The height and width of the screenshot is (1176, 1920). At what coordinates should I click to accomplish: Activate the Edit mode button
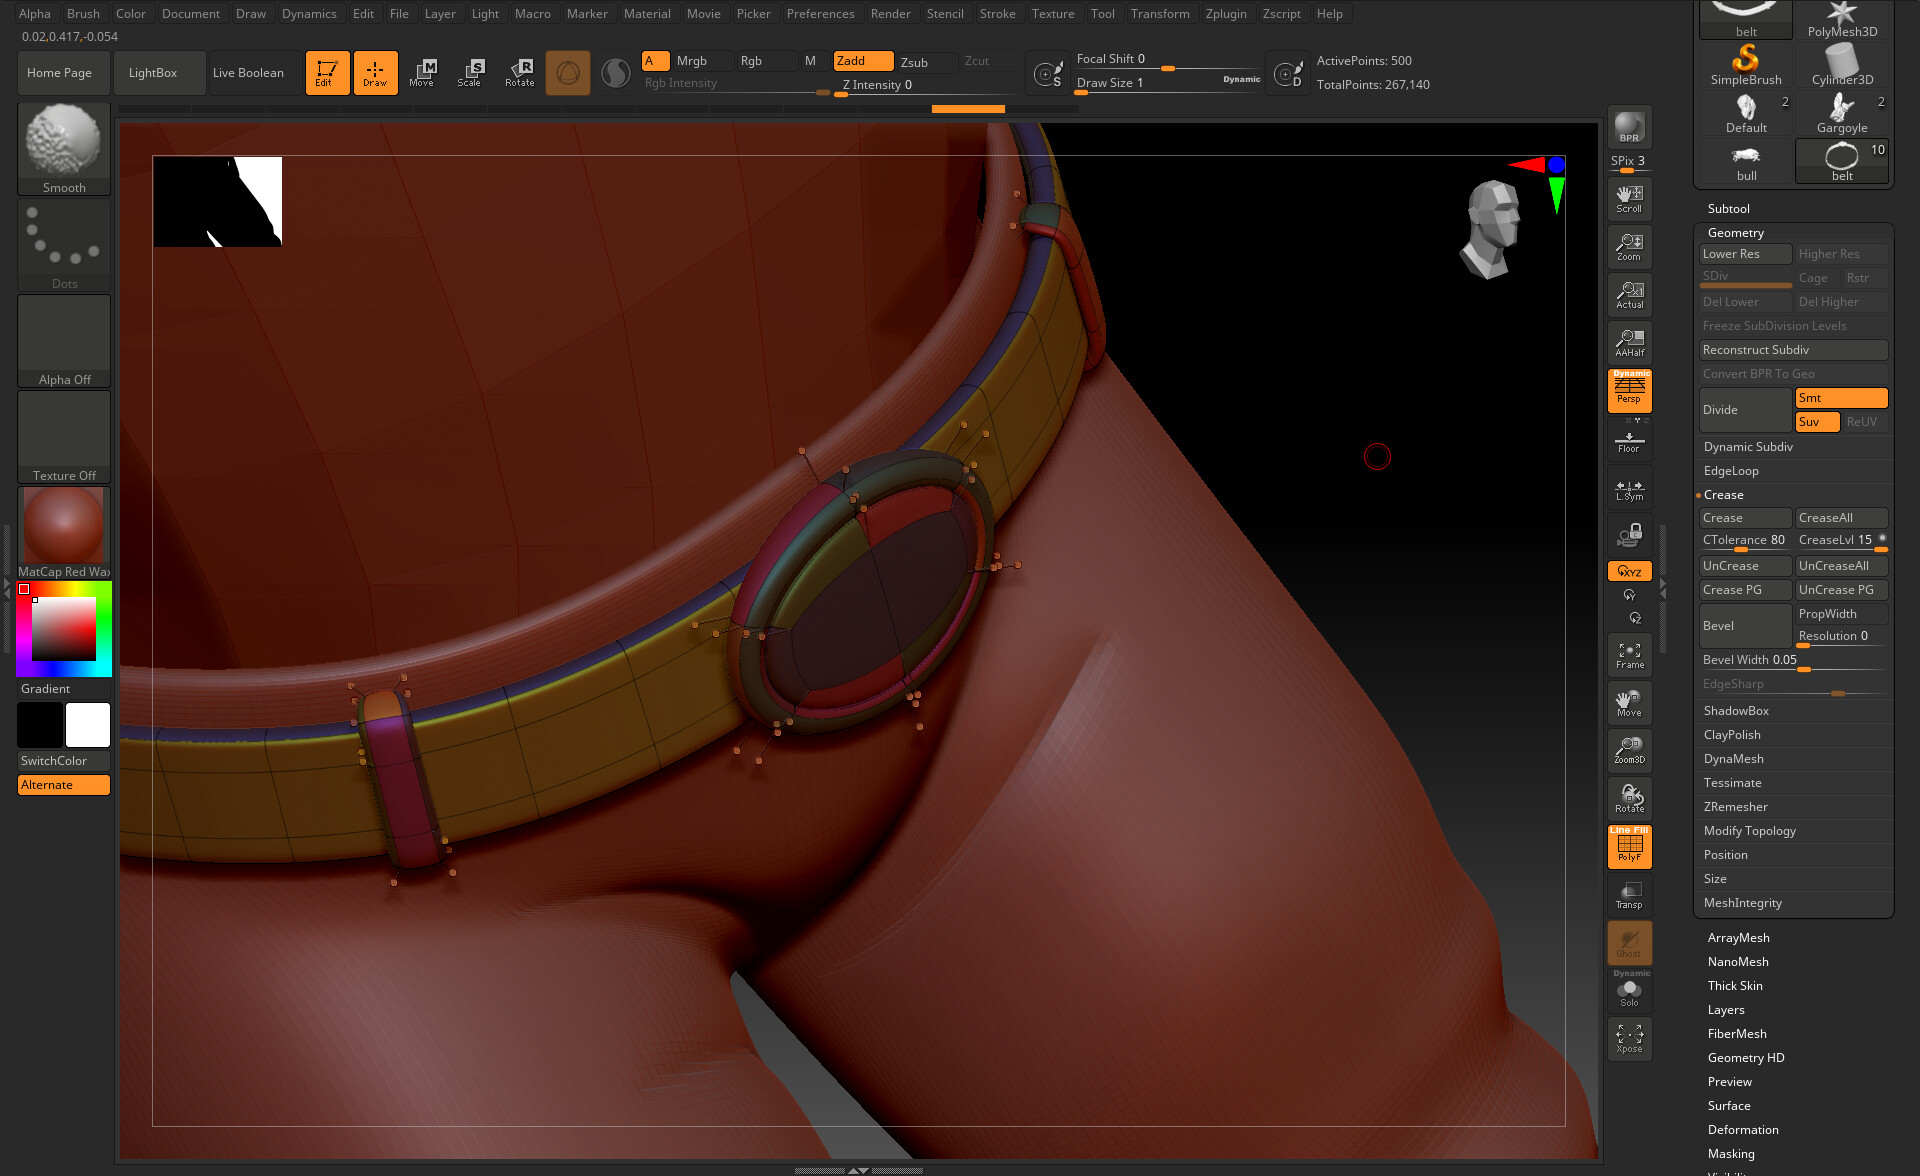(327, 73)
